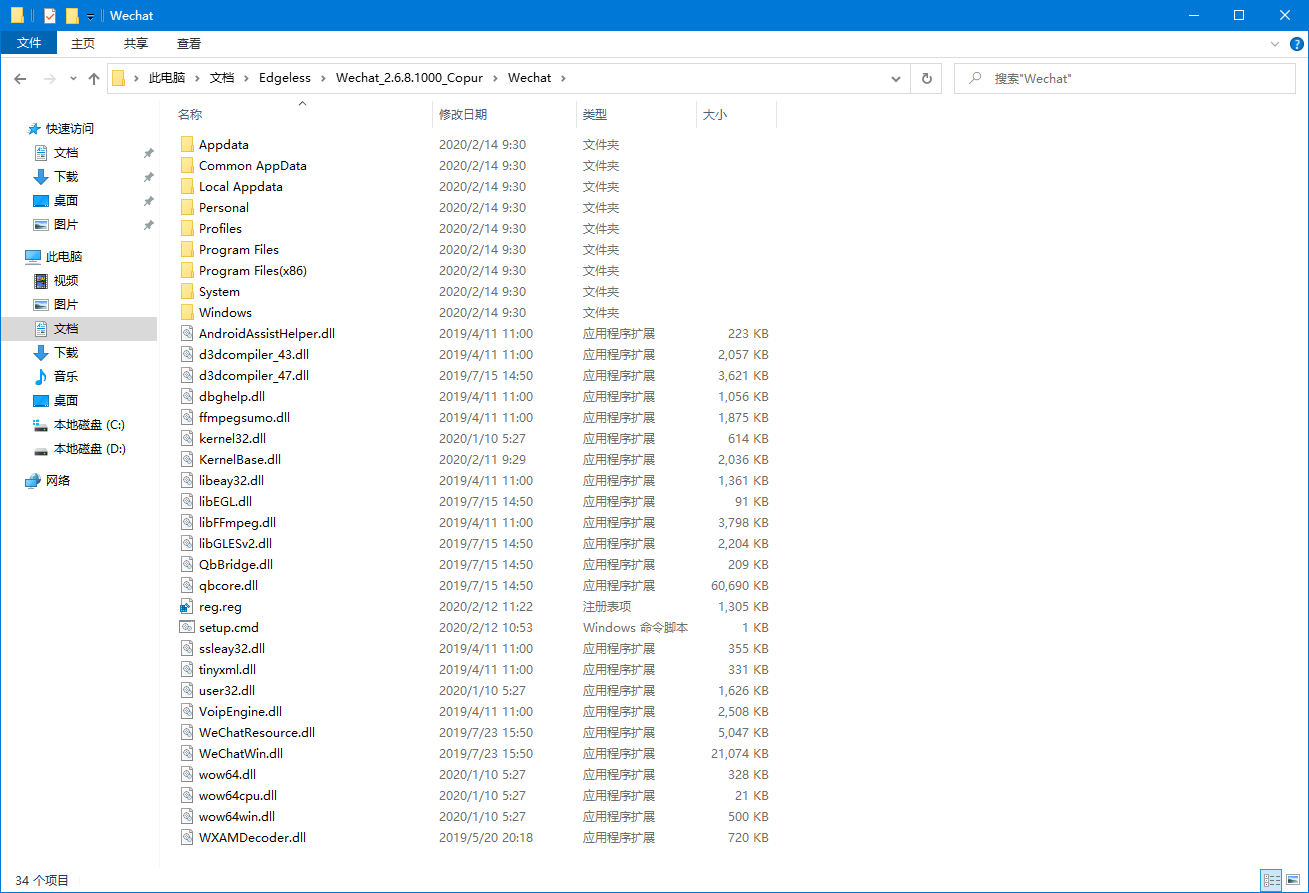1309x893 pixels.
Task: Select pinned 桌面 under quick access
Action: (66, 201)
